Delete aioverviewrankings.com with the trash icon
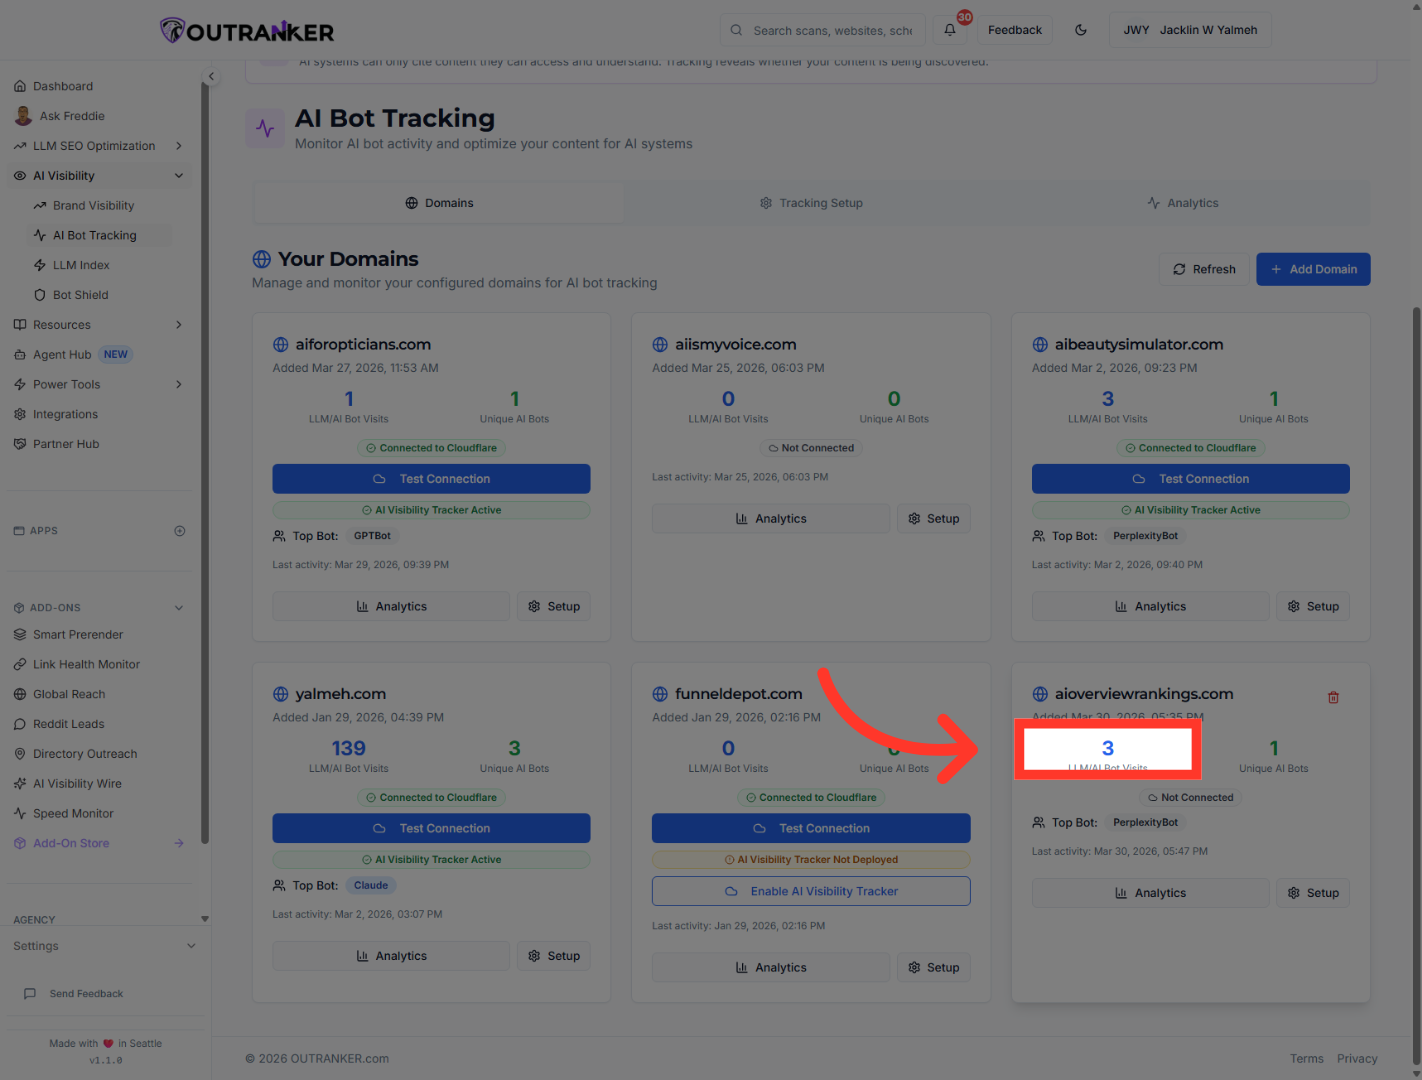Screen dimensions: 1422x1080 click(1333, 698)
